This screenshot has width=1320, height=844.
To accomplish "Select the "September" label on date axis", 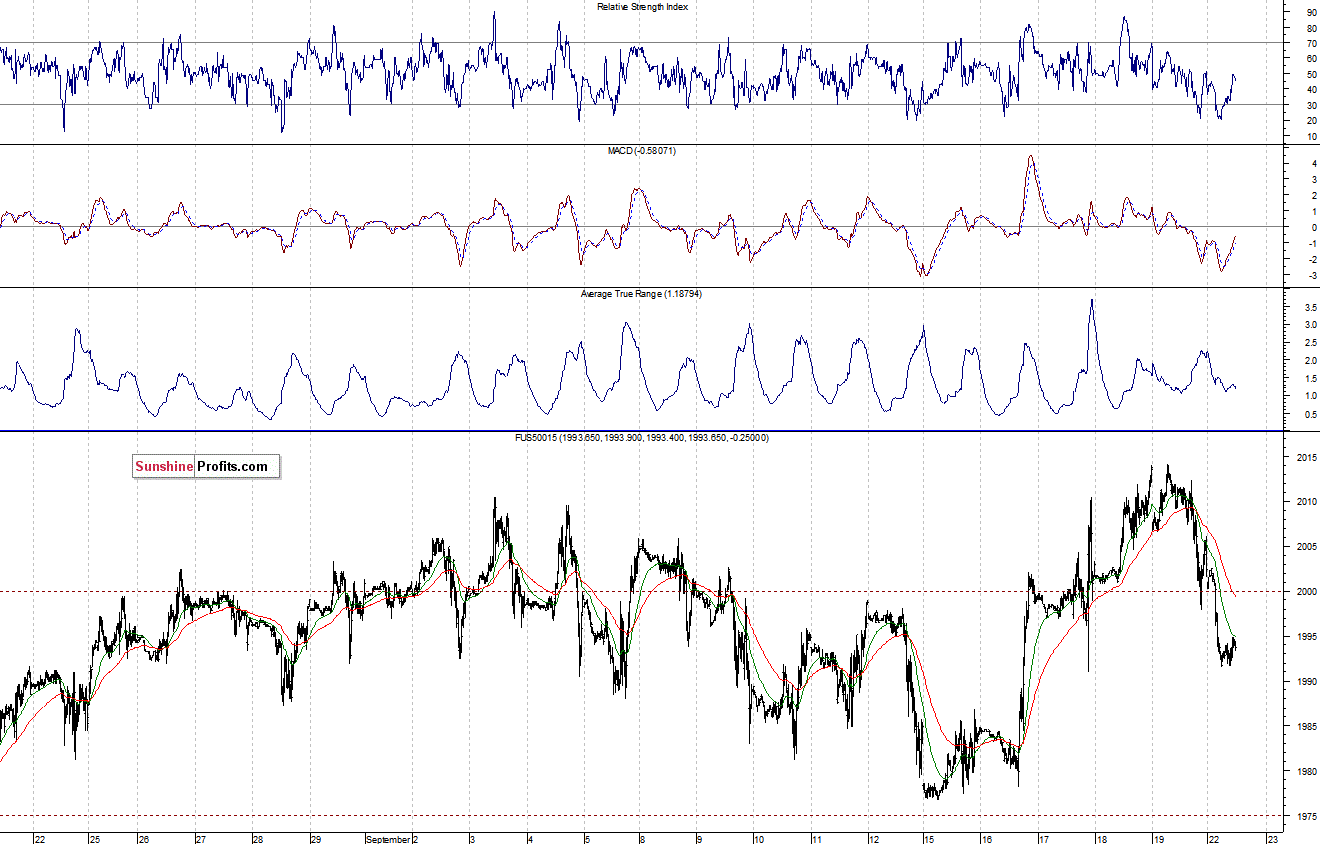I will point(388,839).
